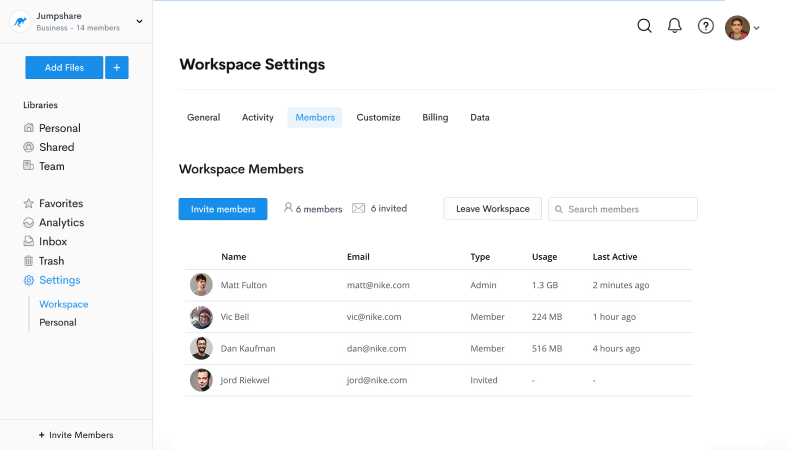
Task: Open the Shared library
Action: (x=56, y=147)
